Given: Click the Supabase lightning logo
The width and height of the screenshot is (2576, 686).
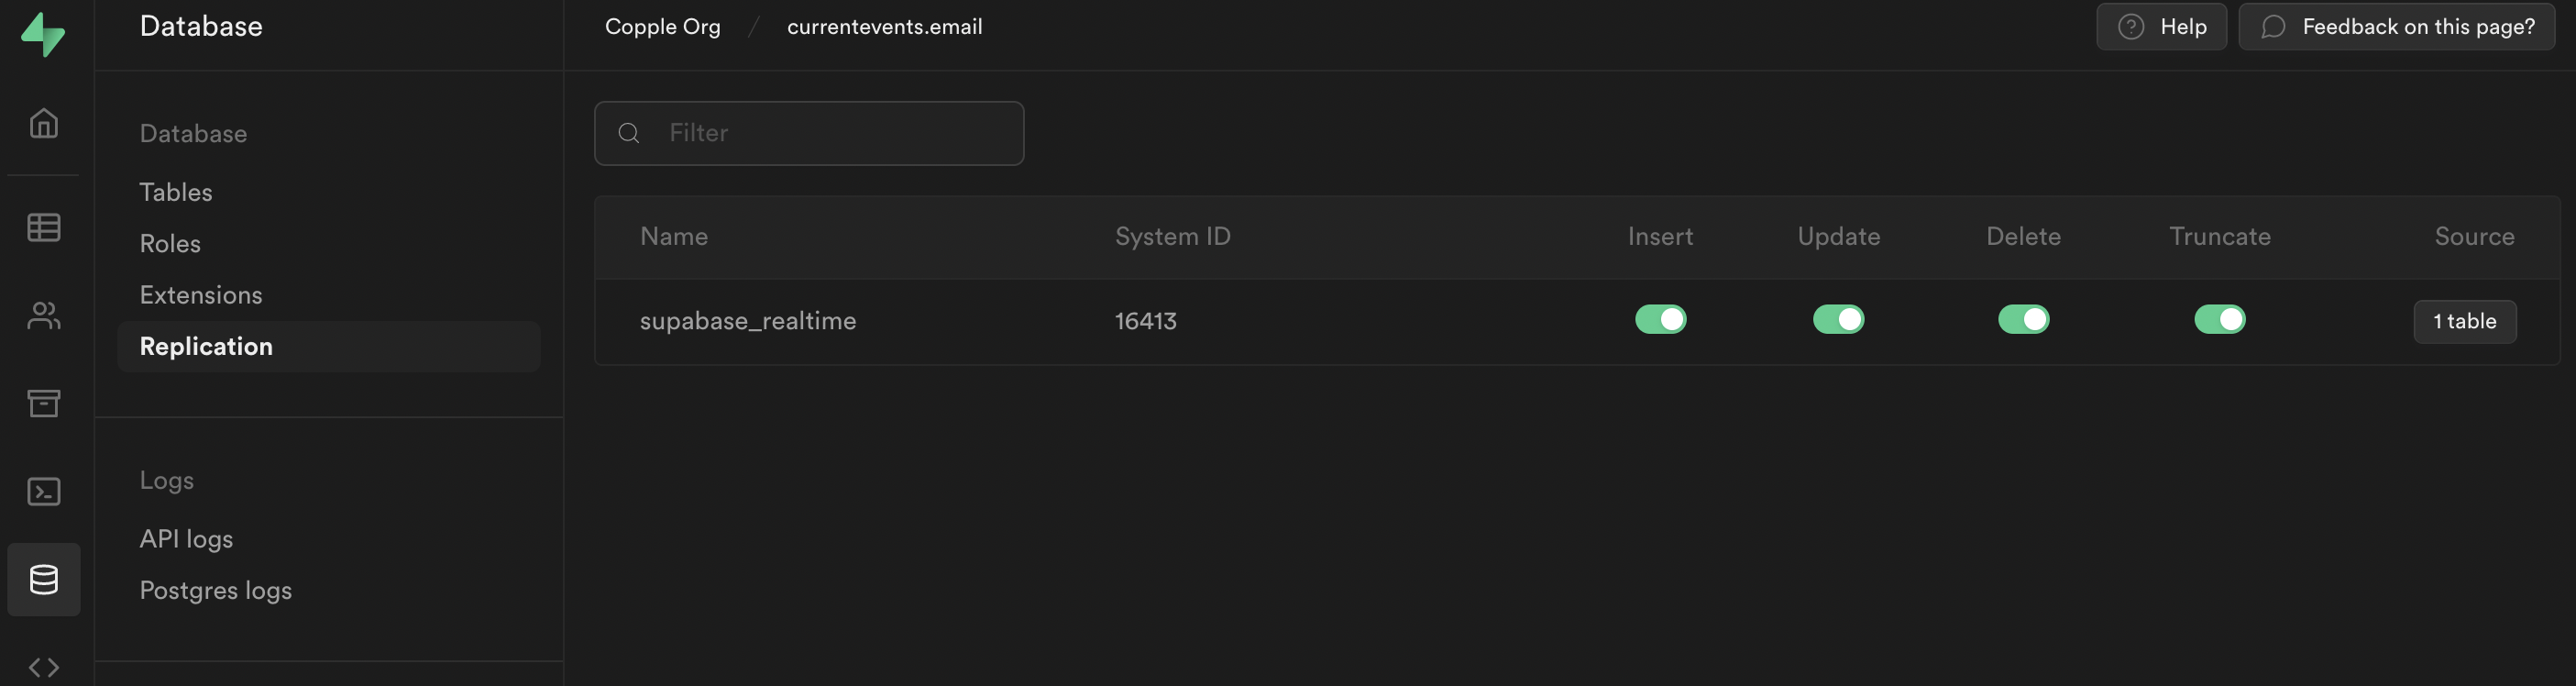Looking at the screenshot, I should pos(44,34).
